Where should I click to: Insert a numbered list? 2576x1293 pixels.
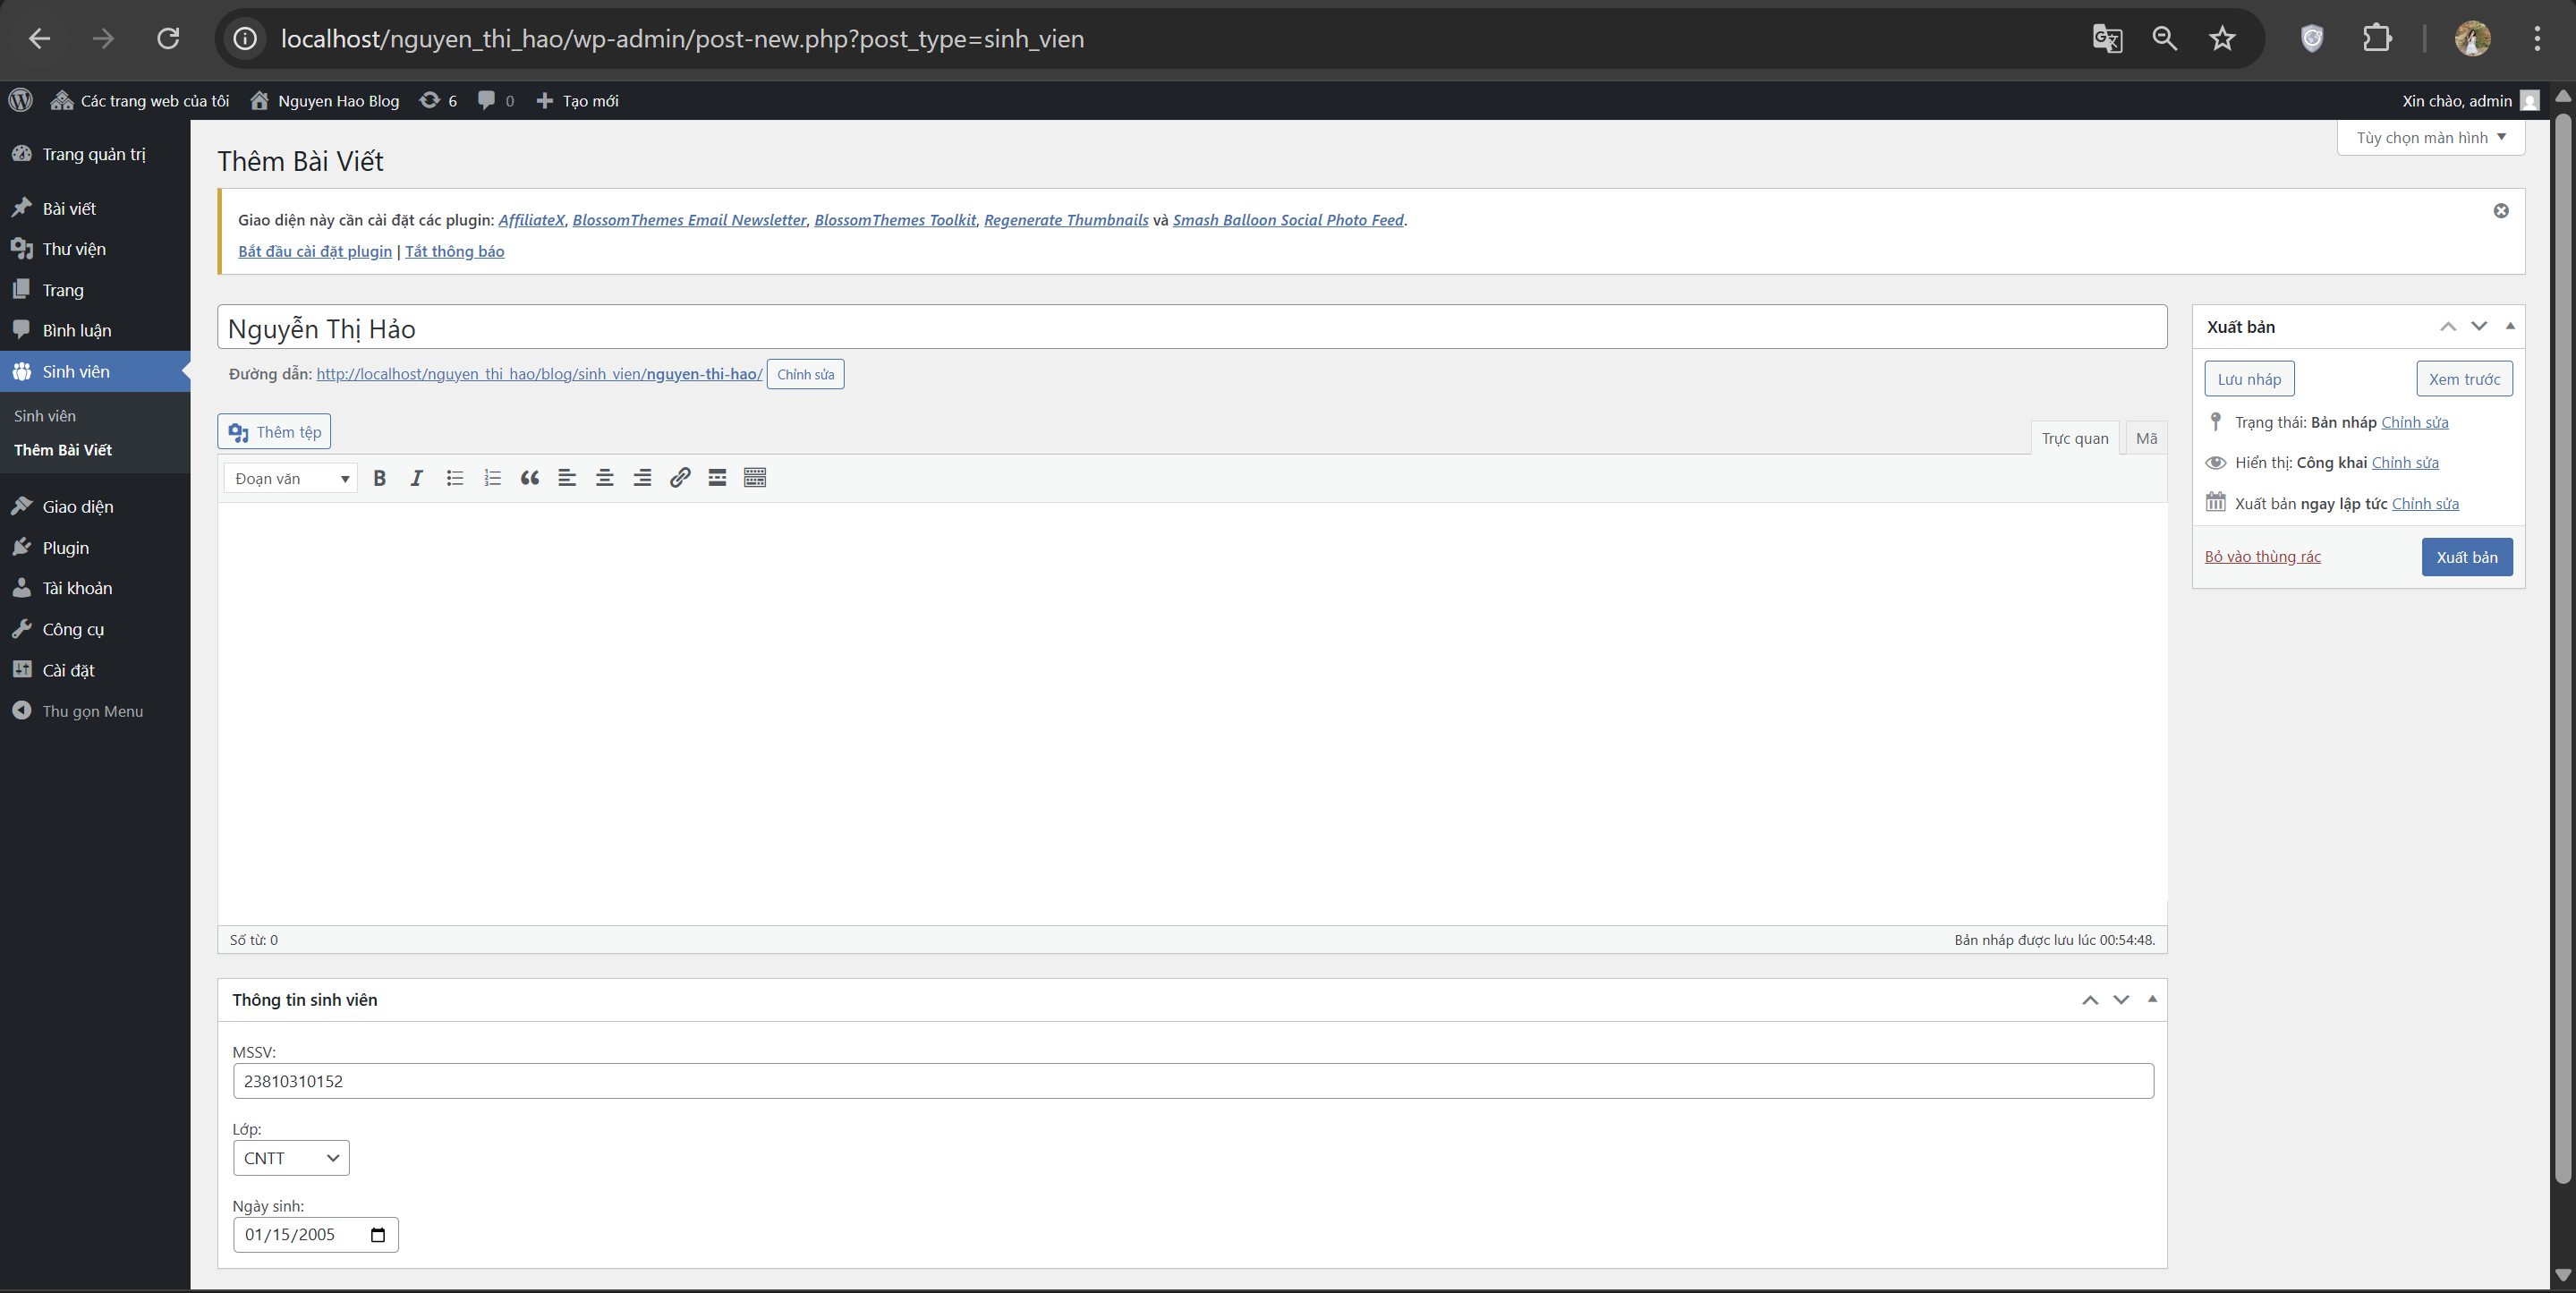[492, 478]
